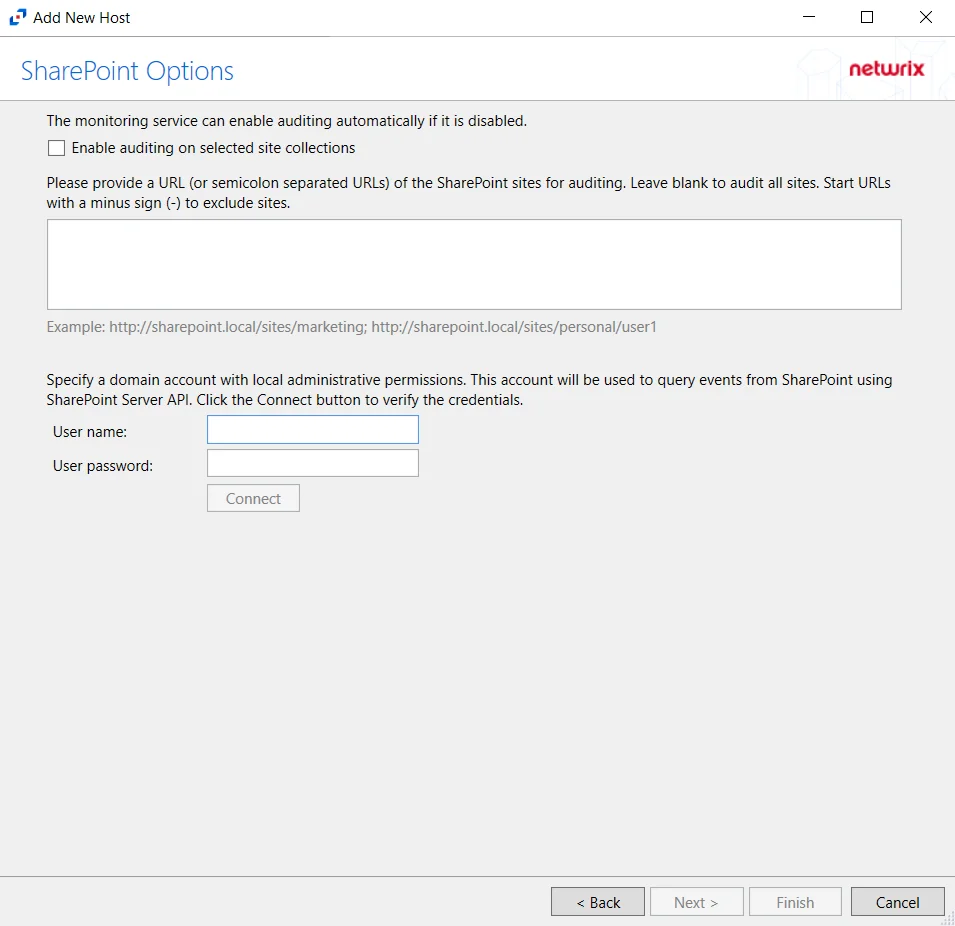Click the Add New Host app icon
Screen dimensions: 955x926
[x=18, y=17]
